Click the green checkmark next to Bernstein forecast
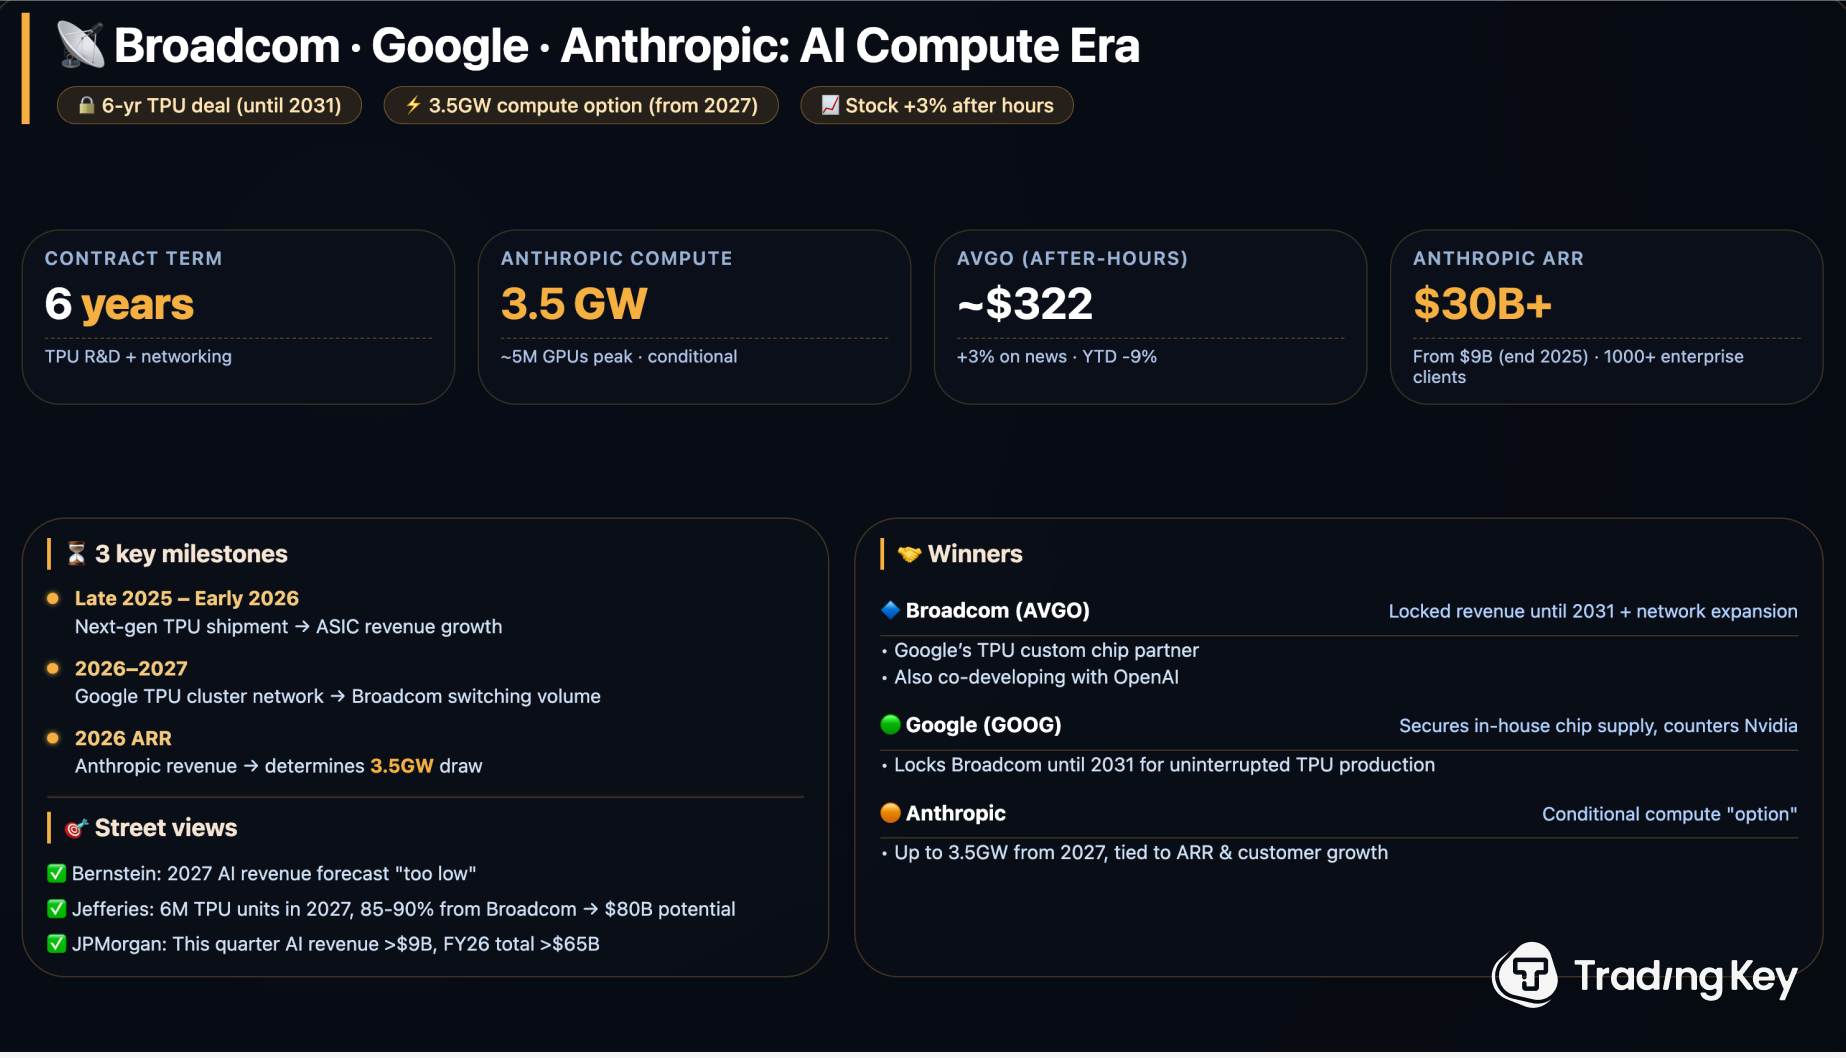The width and height of the screenshot is (1846, 1058). pos(57,873)
